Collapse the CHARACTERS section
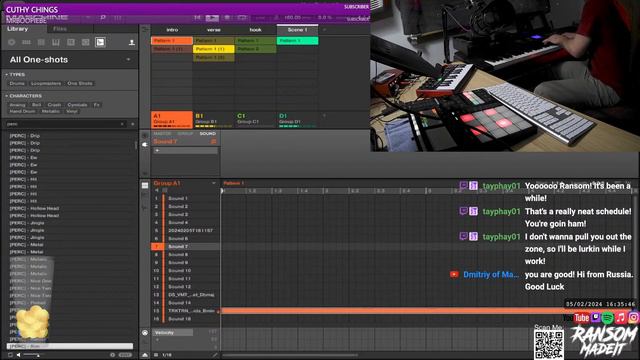Image resolution: width=640 pixels, height=360 pixels. click(x=7, y=96)
